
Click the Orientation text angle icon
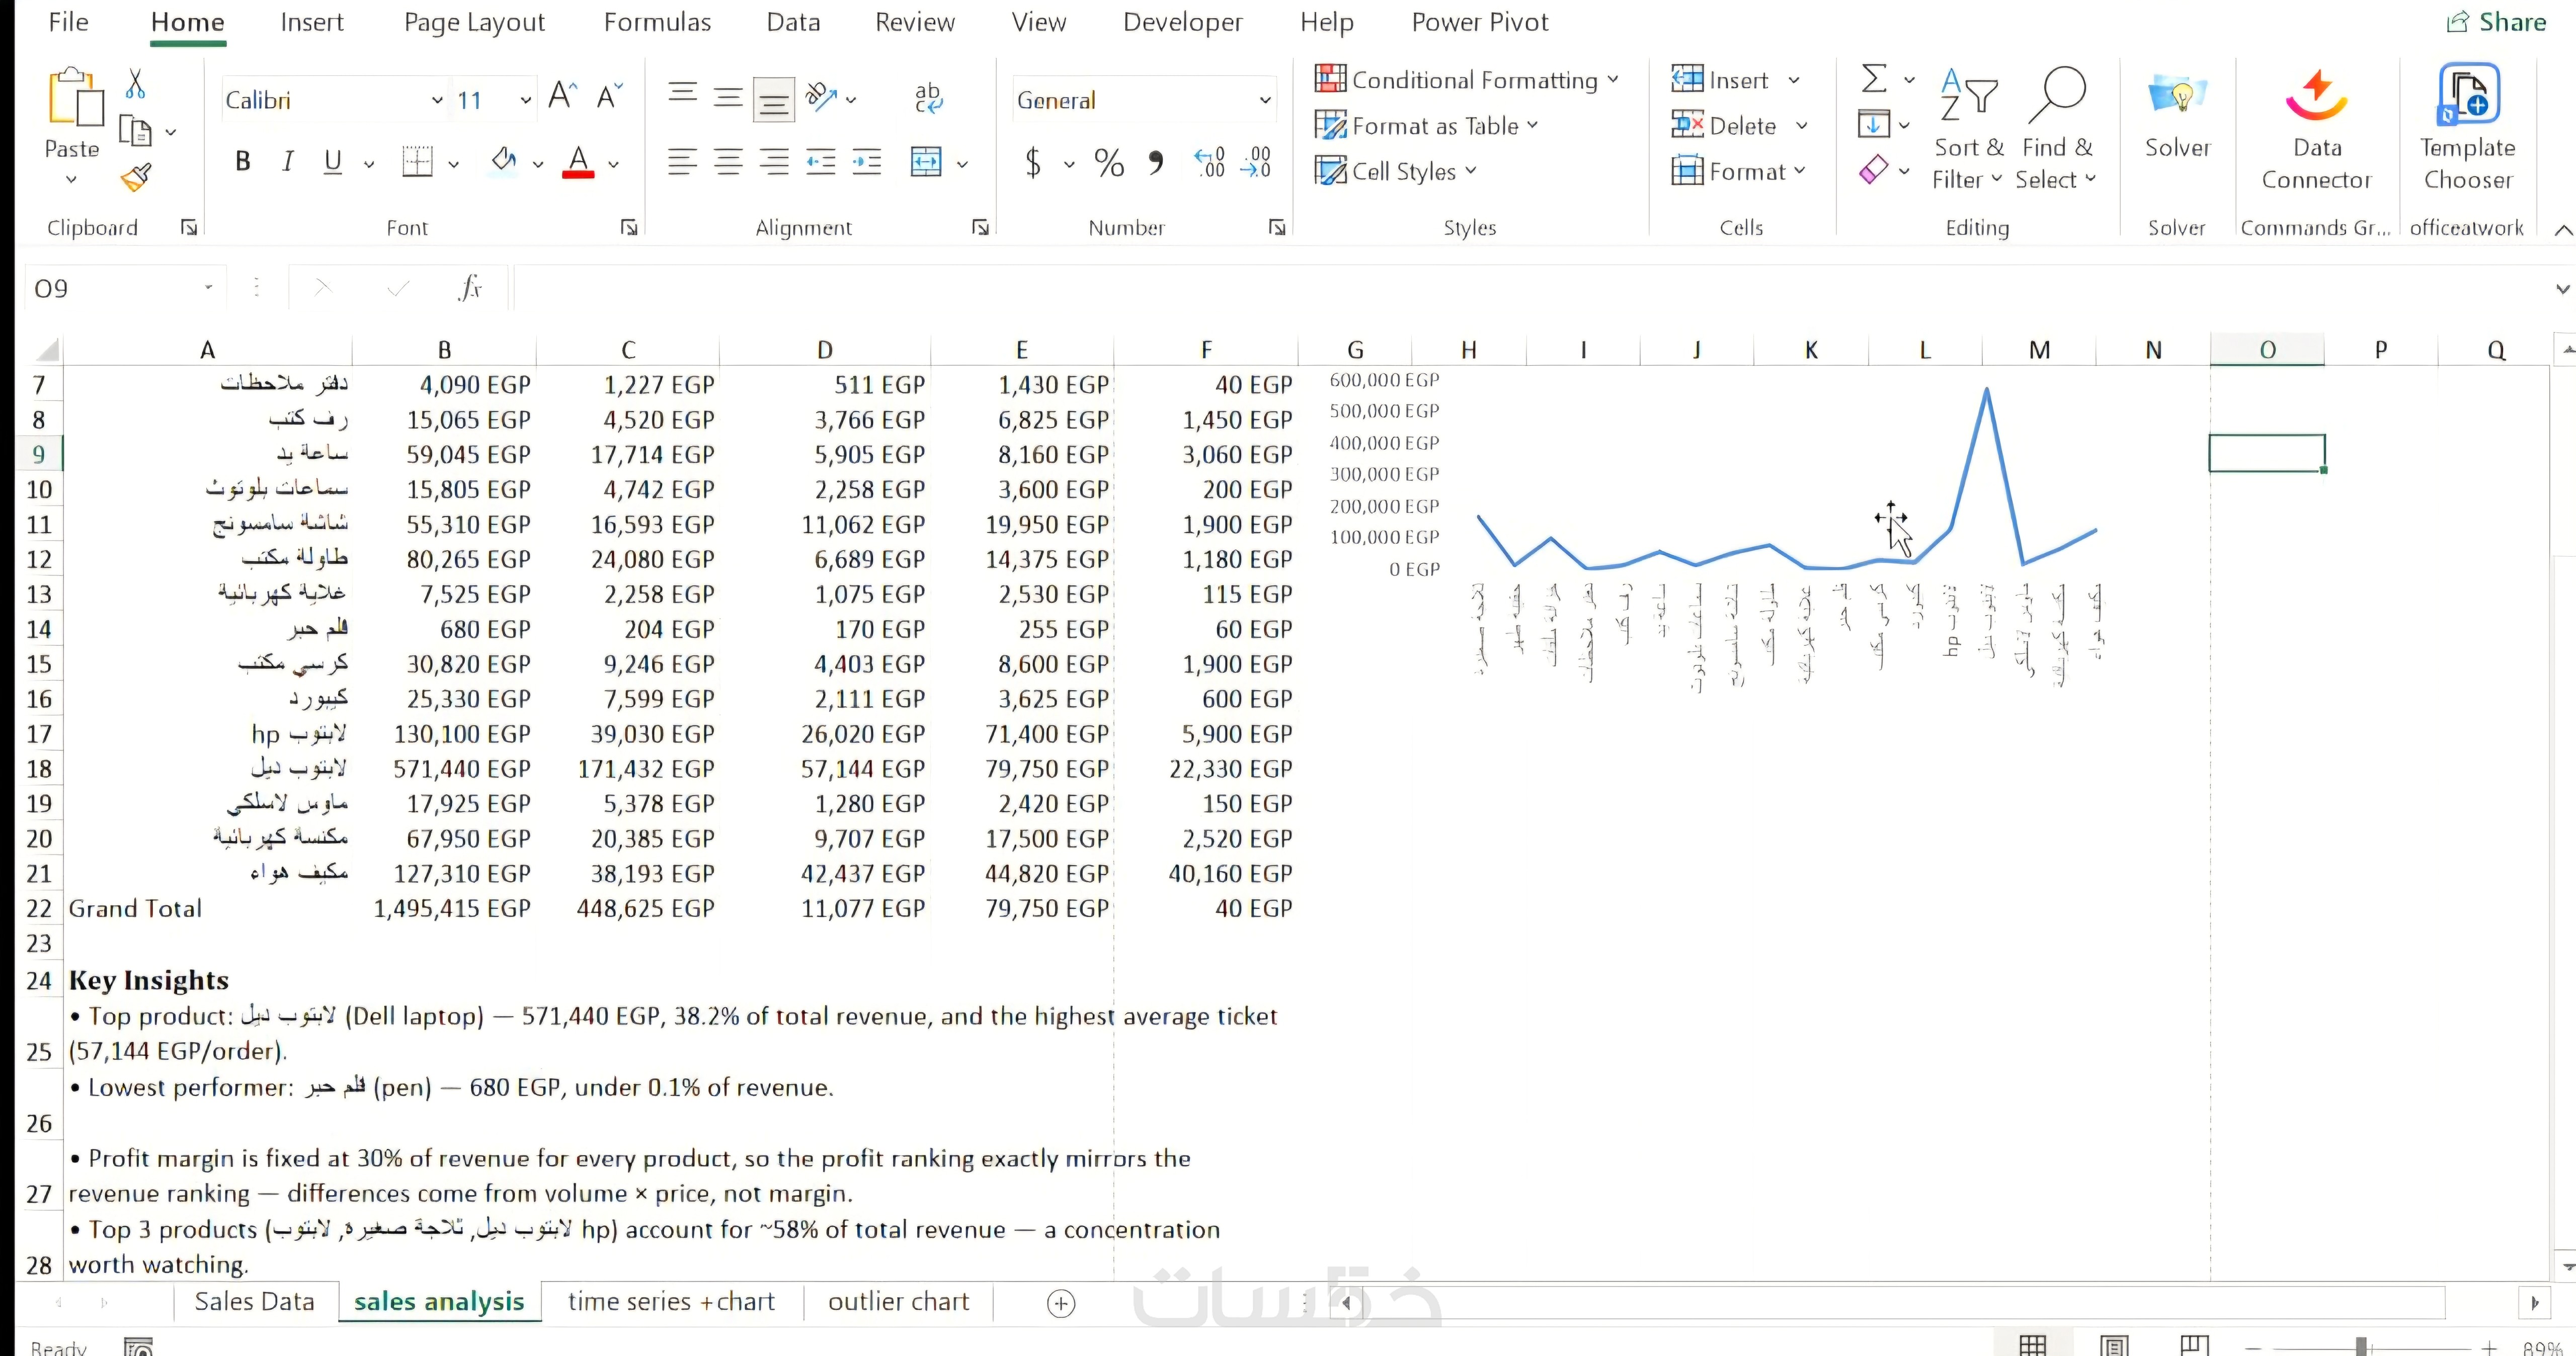click(x=822, y=97)
